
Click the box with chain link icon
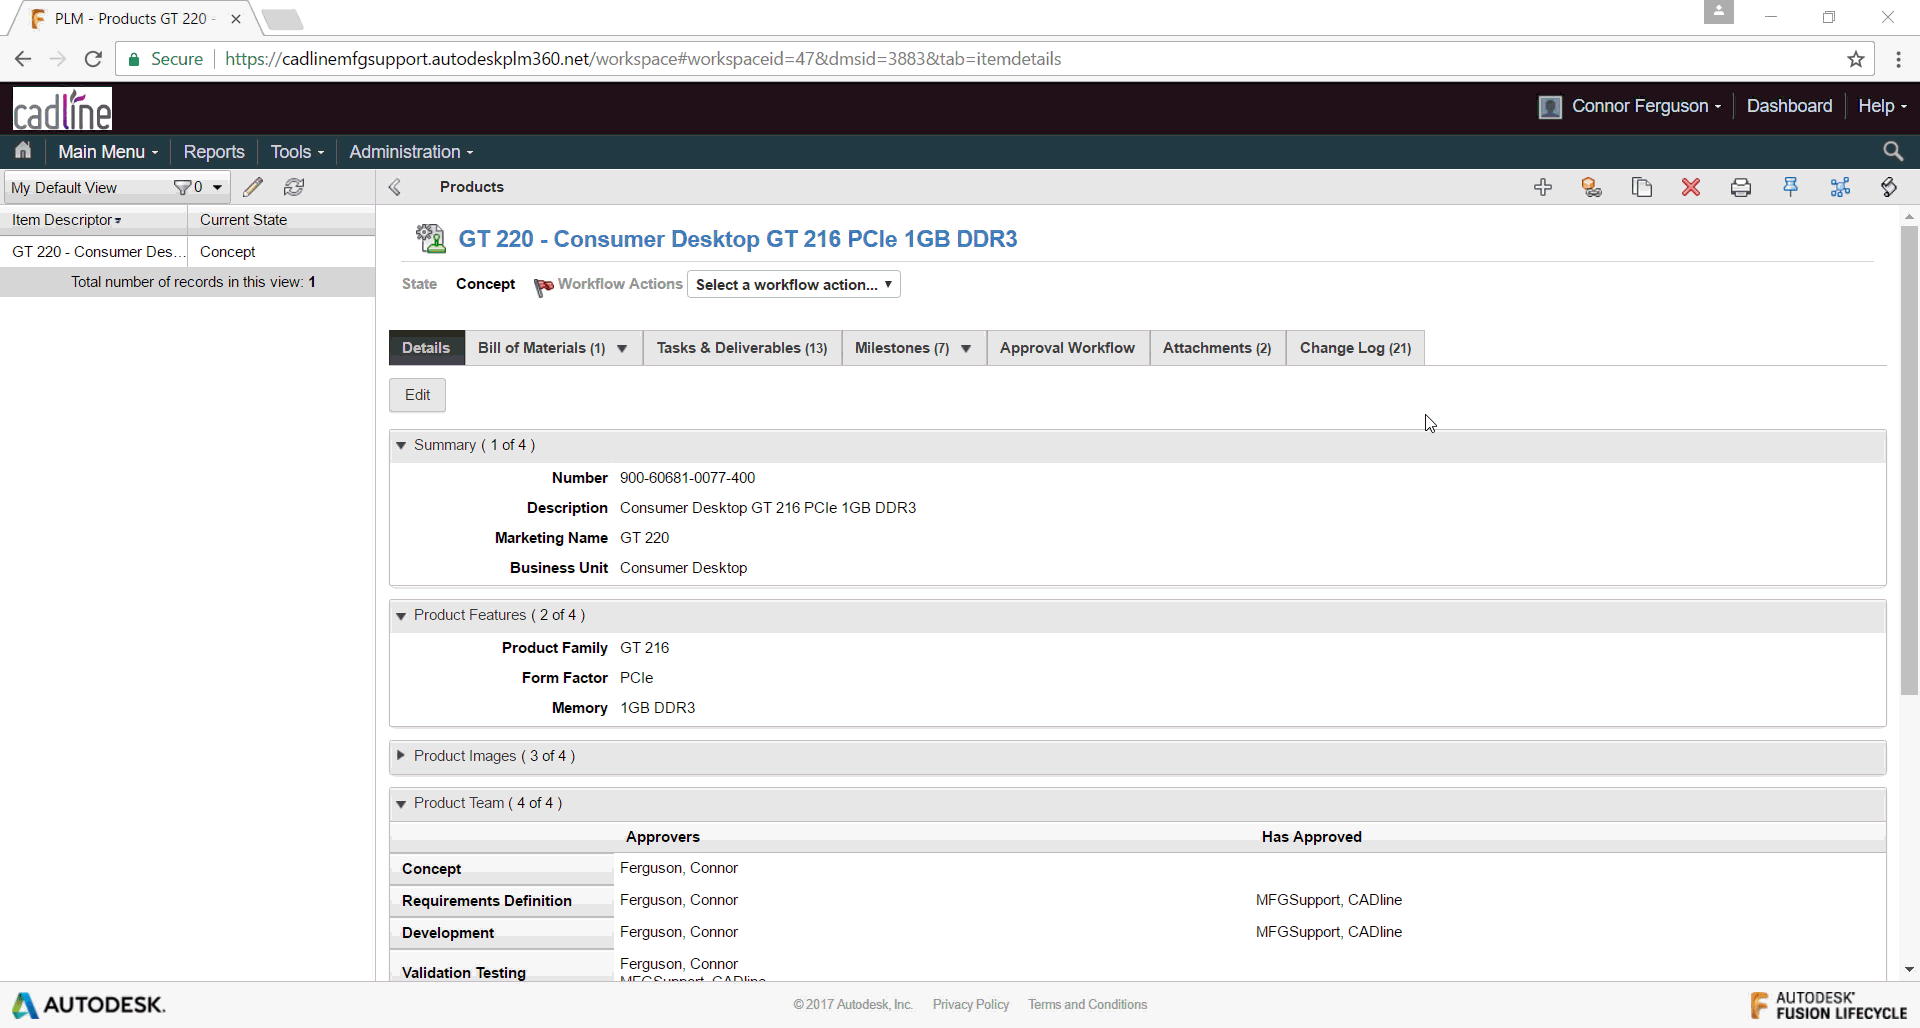pos(1592,187)
